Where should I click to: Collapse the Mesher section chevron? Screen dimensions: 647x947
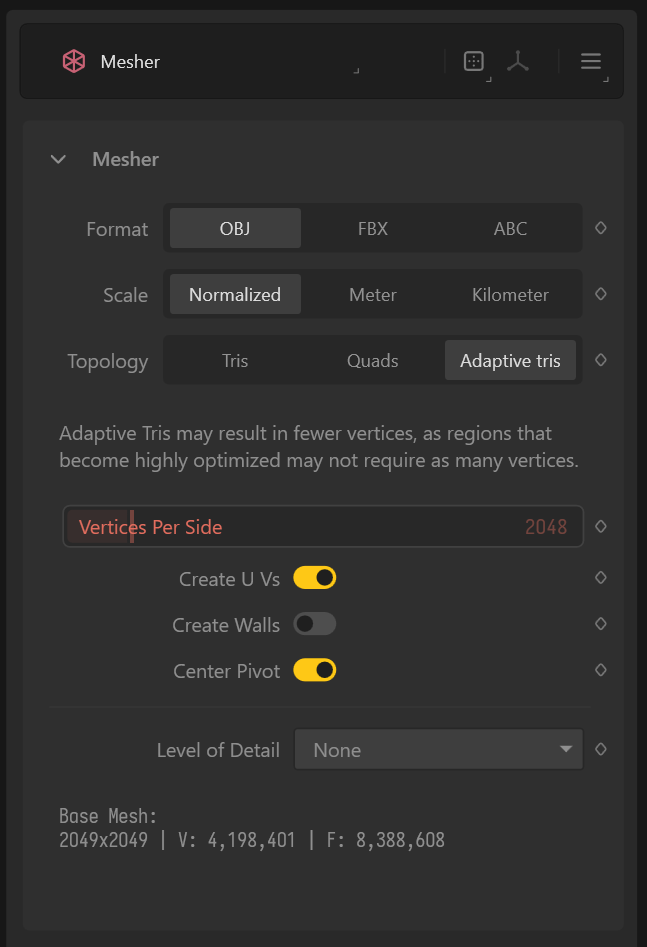point(58,159)
